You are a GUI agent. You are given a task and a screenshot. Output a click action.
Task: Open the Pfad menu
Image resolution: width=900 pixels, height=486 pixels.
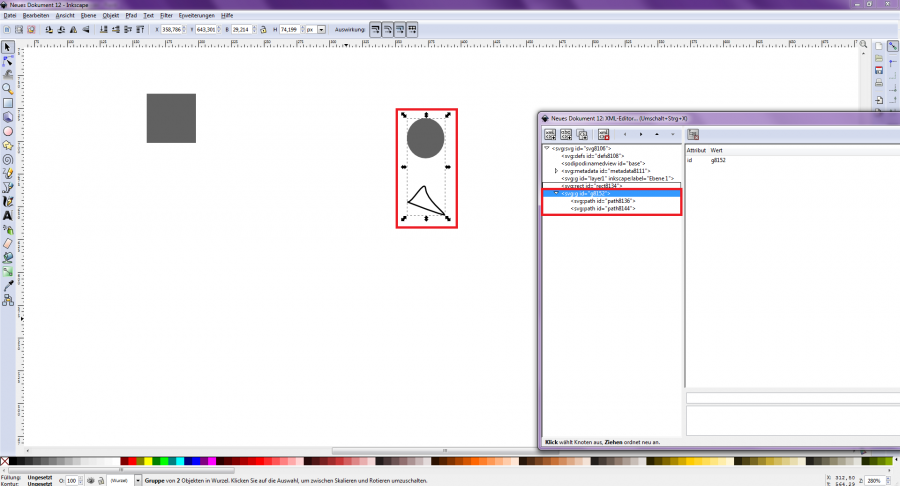coord(131,16)
